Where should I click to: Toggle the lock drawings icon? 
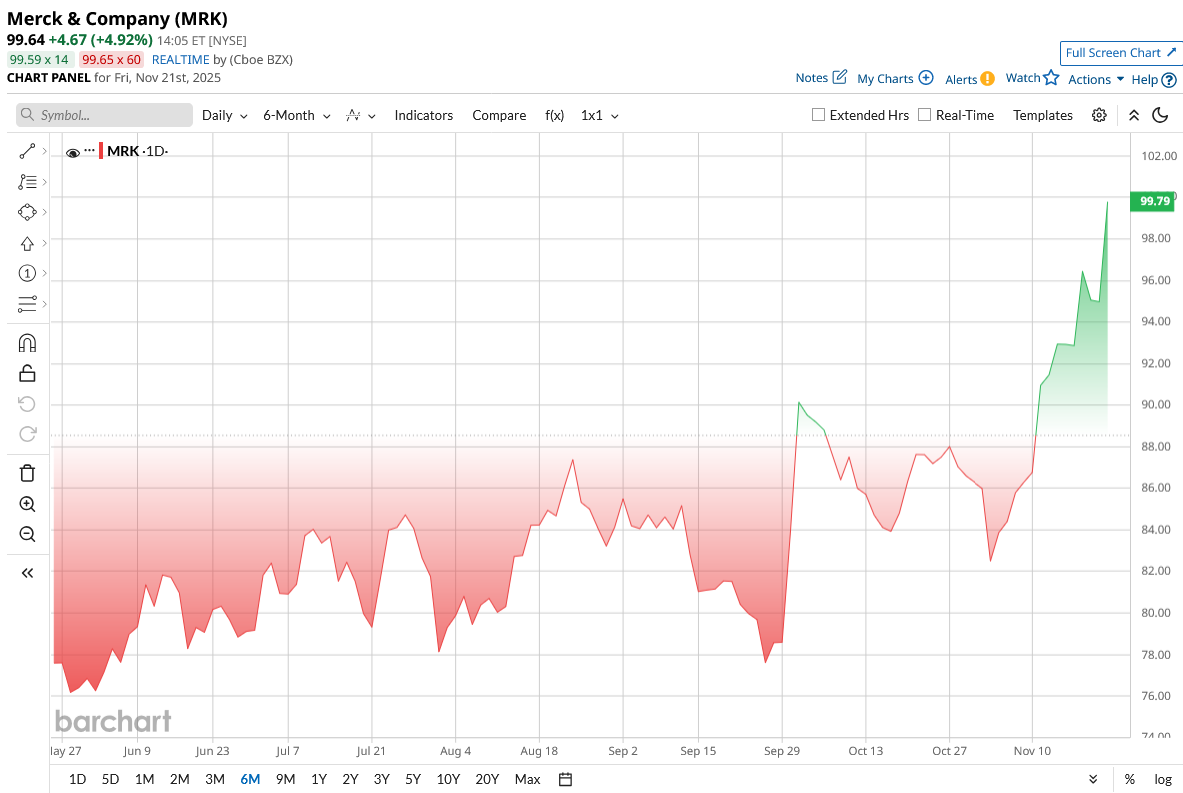pos(27,373)
